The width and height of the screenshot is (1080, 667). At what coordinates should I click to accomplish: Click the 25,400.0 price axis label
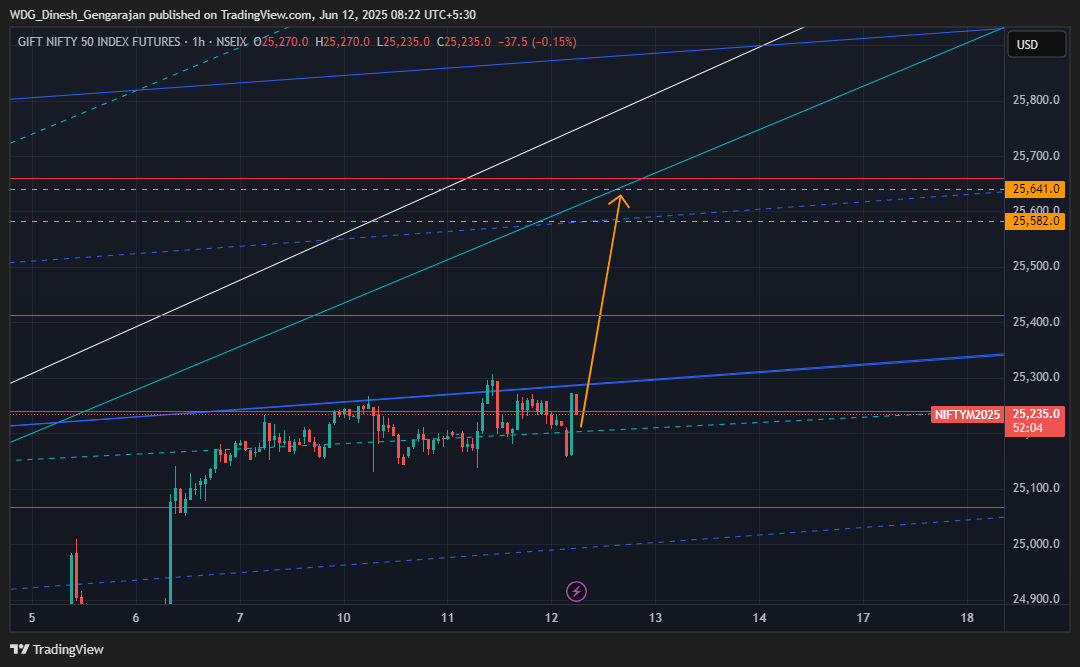point(1036,322)
